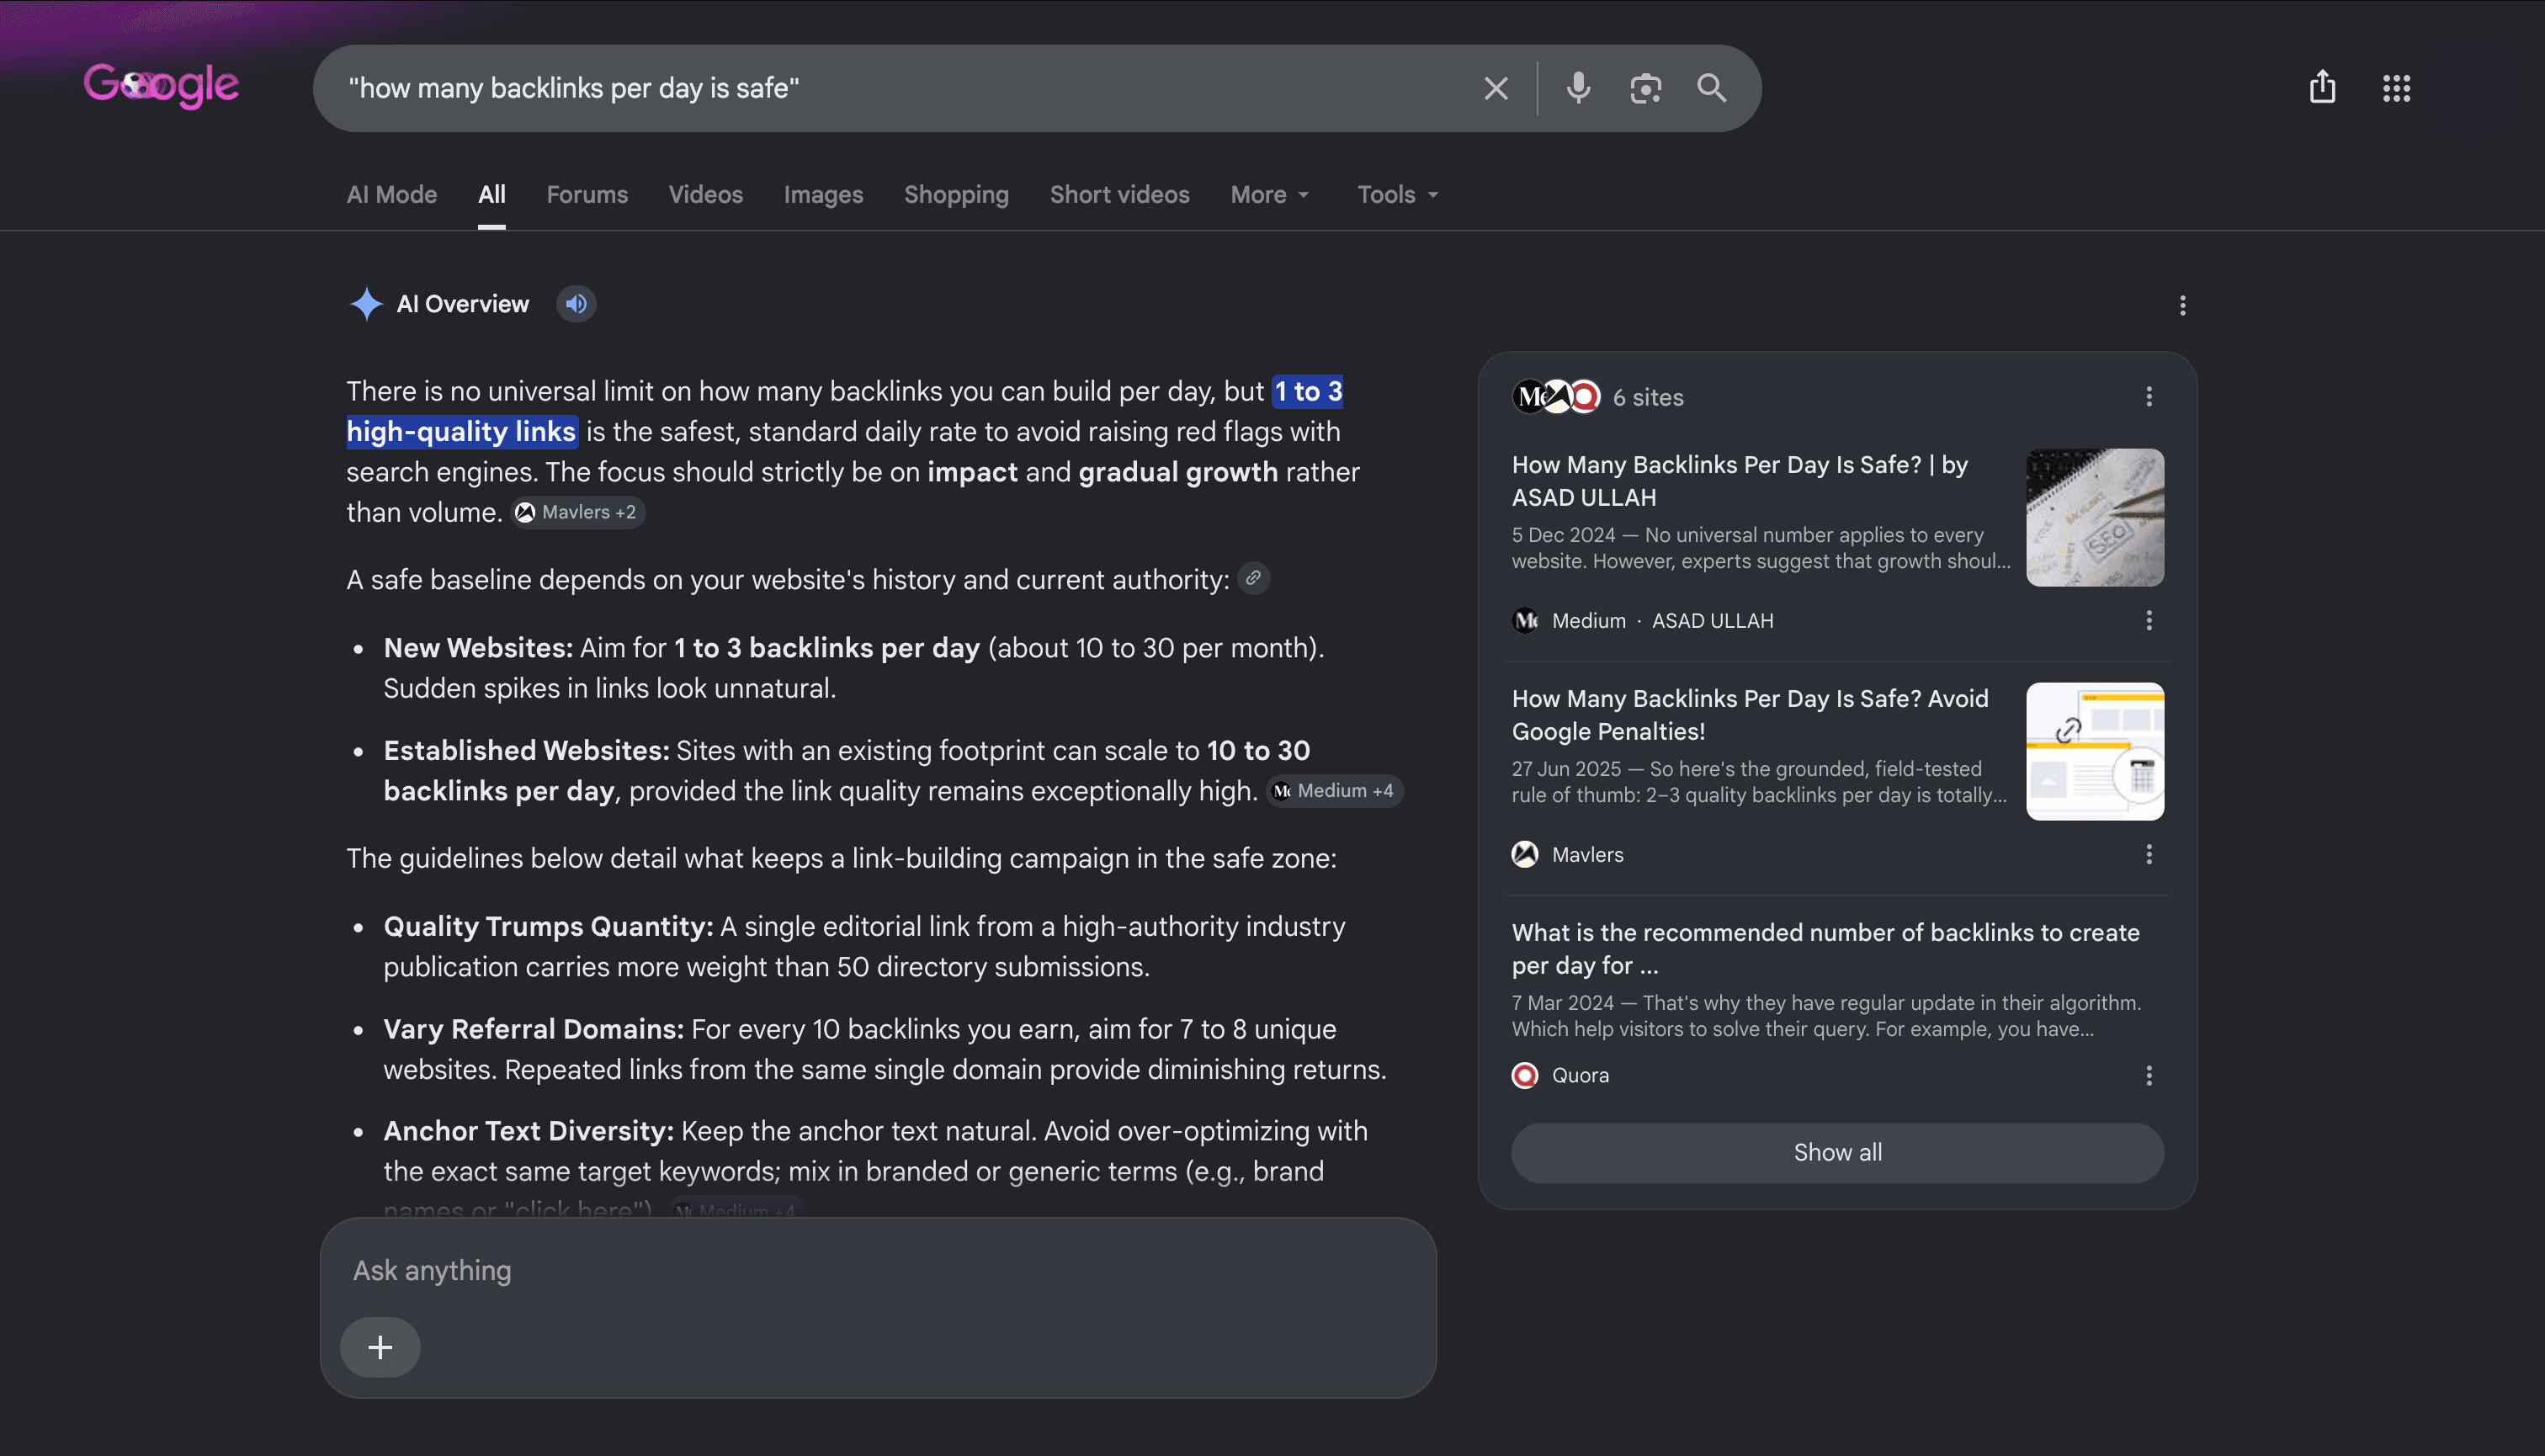2545x1456 pixels.
Task: Click the AI Overview sparkle icon
Action: pos(366,304)
